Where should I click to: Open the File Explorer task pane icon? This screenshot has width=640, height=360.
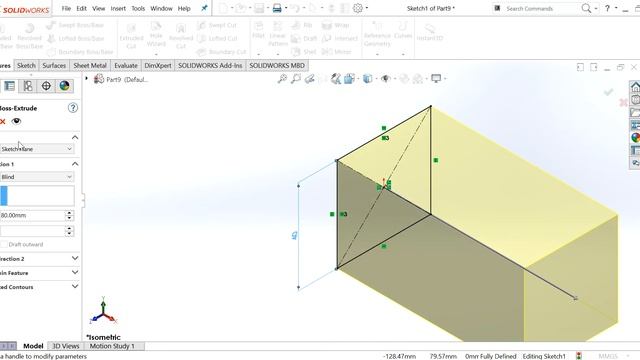[635, 112]
